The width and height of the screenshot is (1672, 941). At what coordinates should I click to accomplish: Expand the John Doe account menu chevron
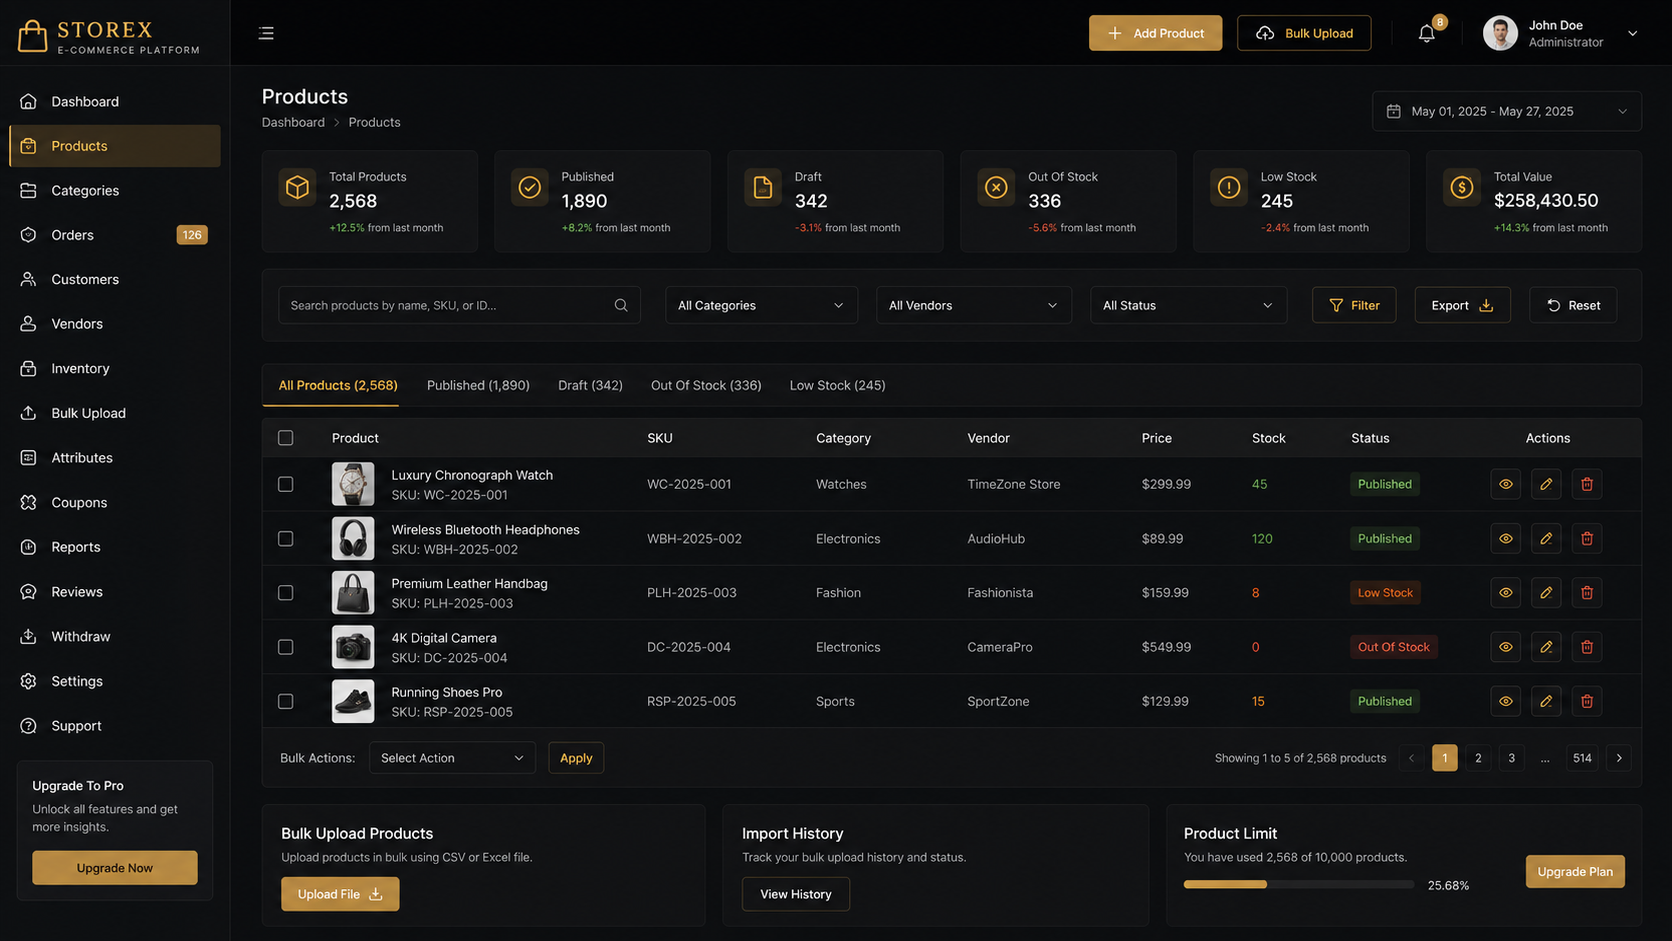[1632, 33]
